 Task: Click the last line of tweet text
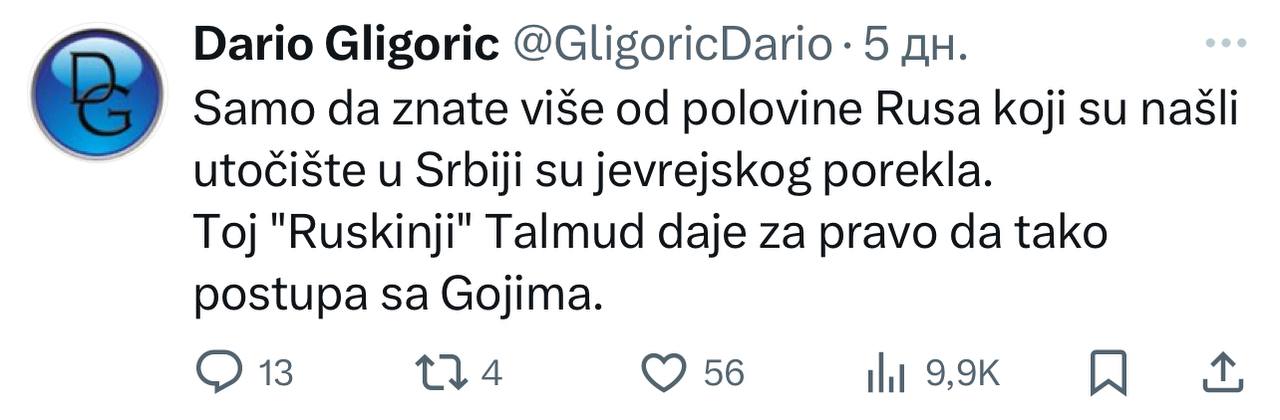(397, 296)
